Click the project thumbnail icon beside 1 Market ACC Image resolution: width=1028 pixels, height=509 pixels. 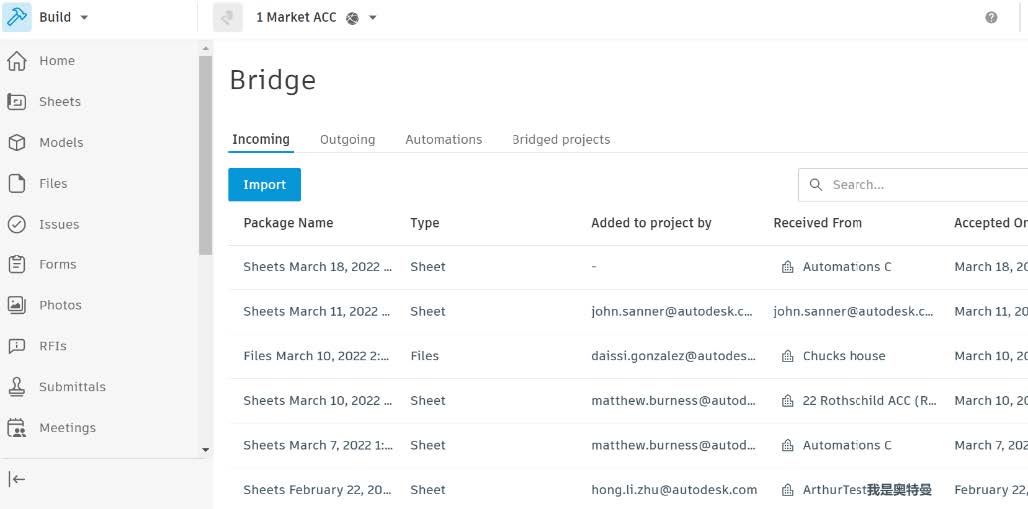point(227,18)
